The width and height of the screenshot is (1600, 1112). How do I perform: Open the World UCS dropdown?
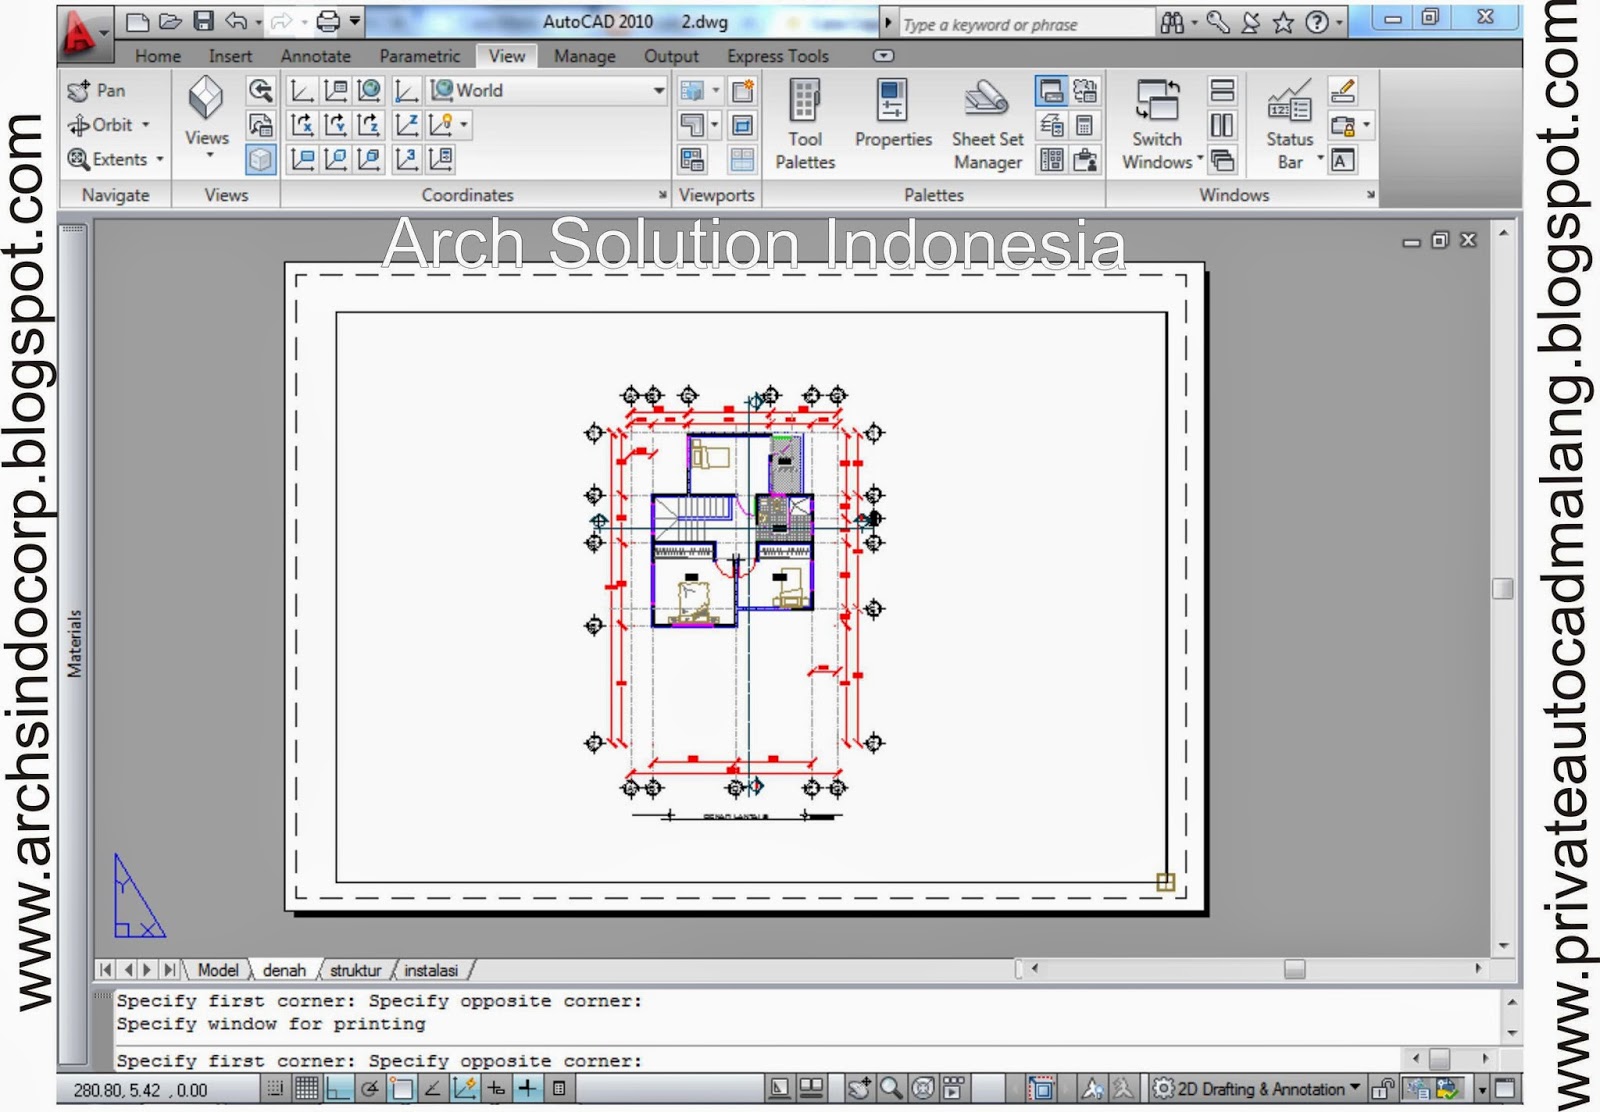(548, 91)
